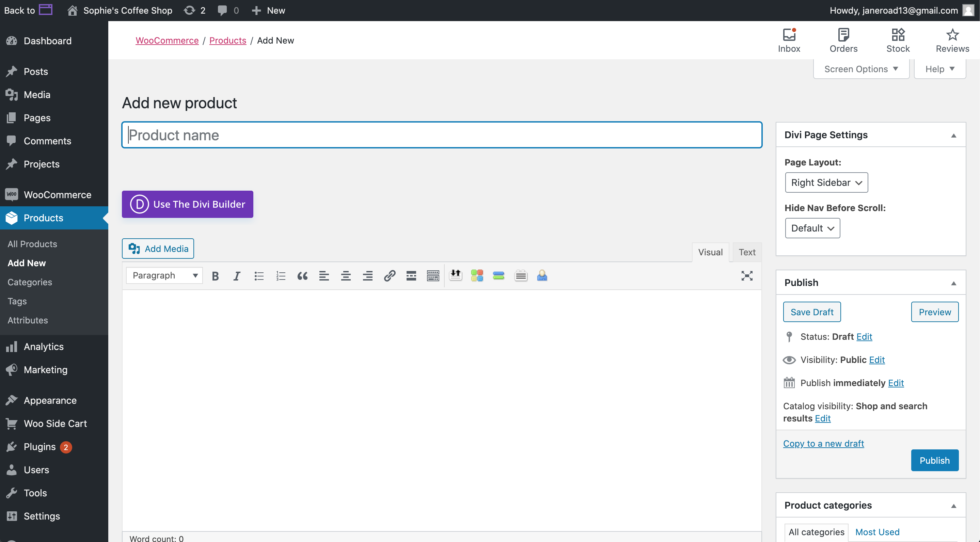Open the WooCommerce Inbox
Image resolution: width=980 pixels, height=542 pixels.
click(x=789, y=40)
